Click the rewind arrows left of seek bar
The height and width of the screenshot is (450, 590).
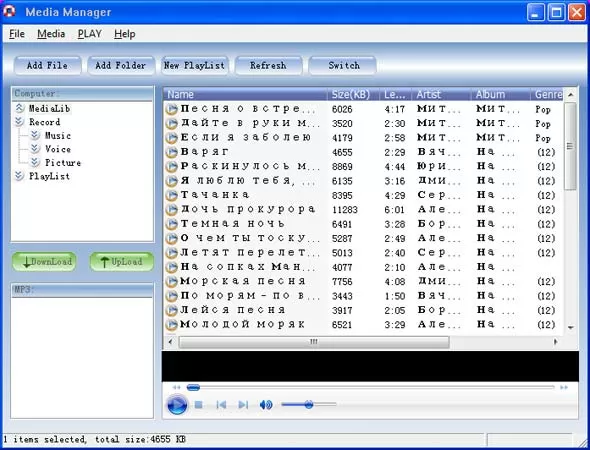click(176, 387)
